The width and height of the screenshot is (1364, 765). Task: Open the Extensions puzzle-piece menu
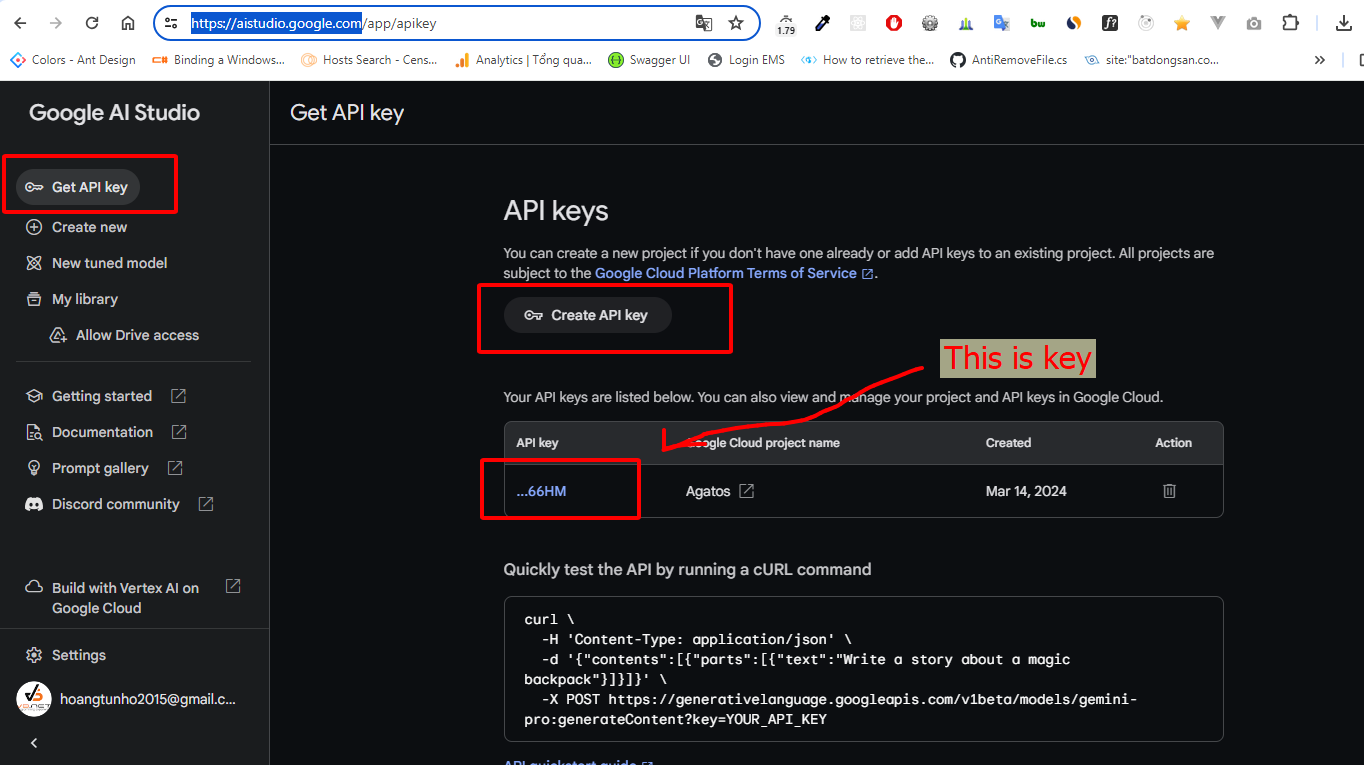1291,23
